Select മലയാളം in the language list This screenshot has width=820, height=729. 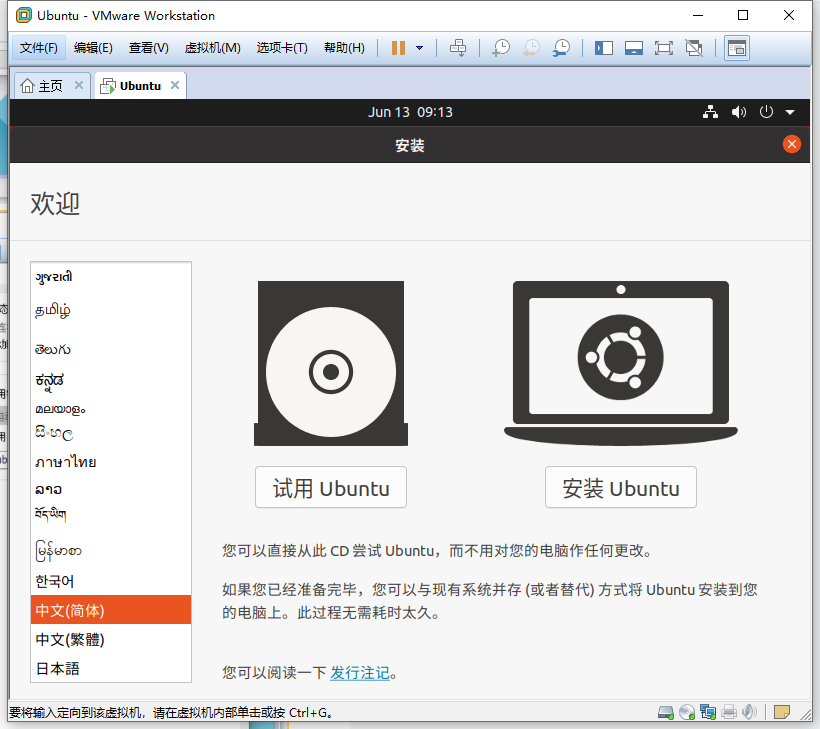[x=111, y=409]
